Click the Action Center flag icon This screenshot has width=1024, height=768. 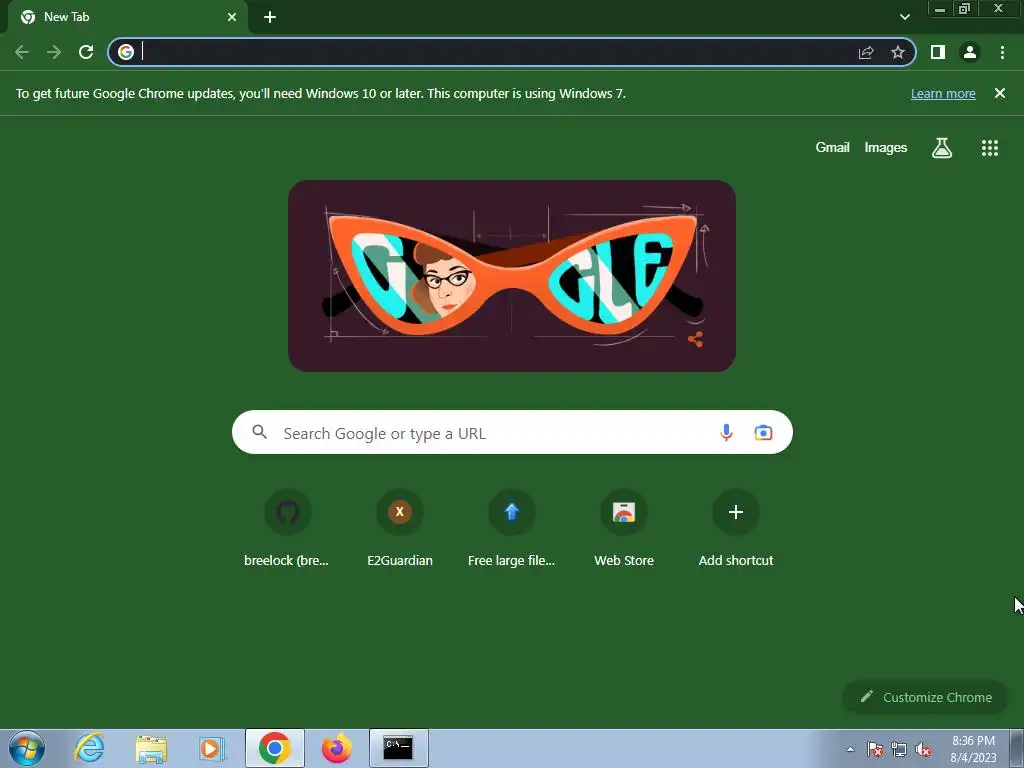[x=875, y=749]
